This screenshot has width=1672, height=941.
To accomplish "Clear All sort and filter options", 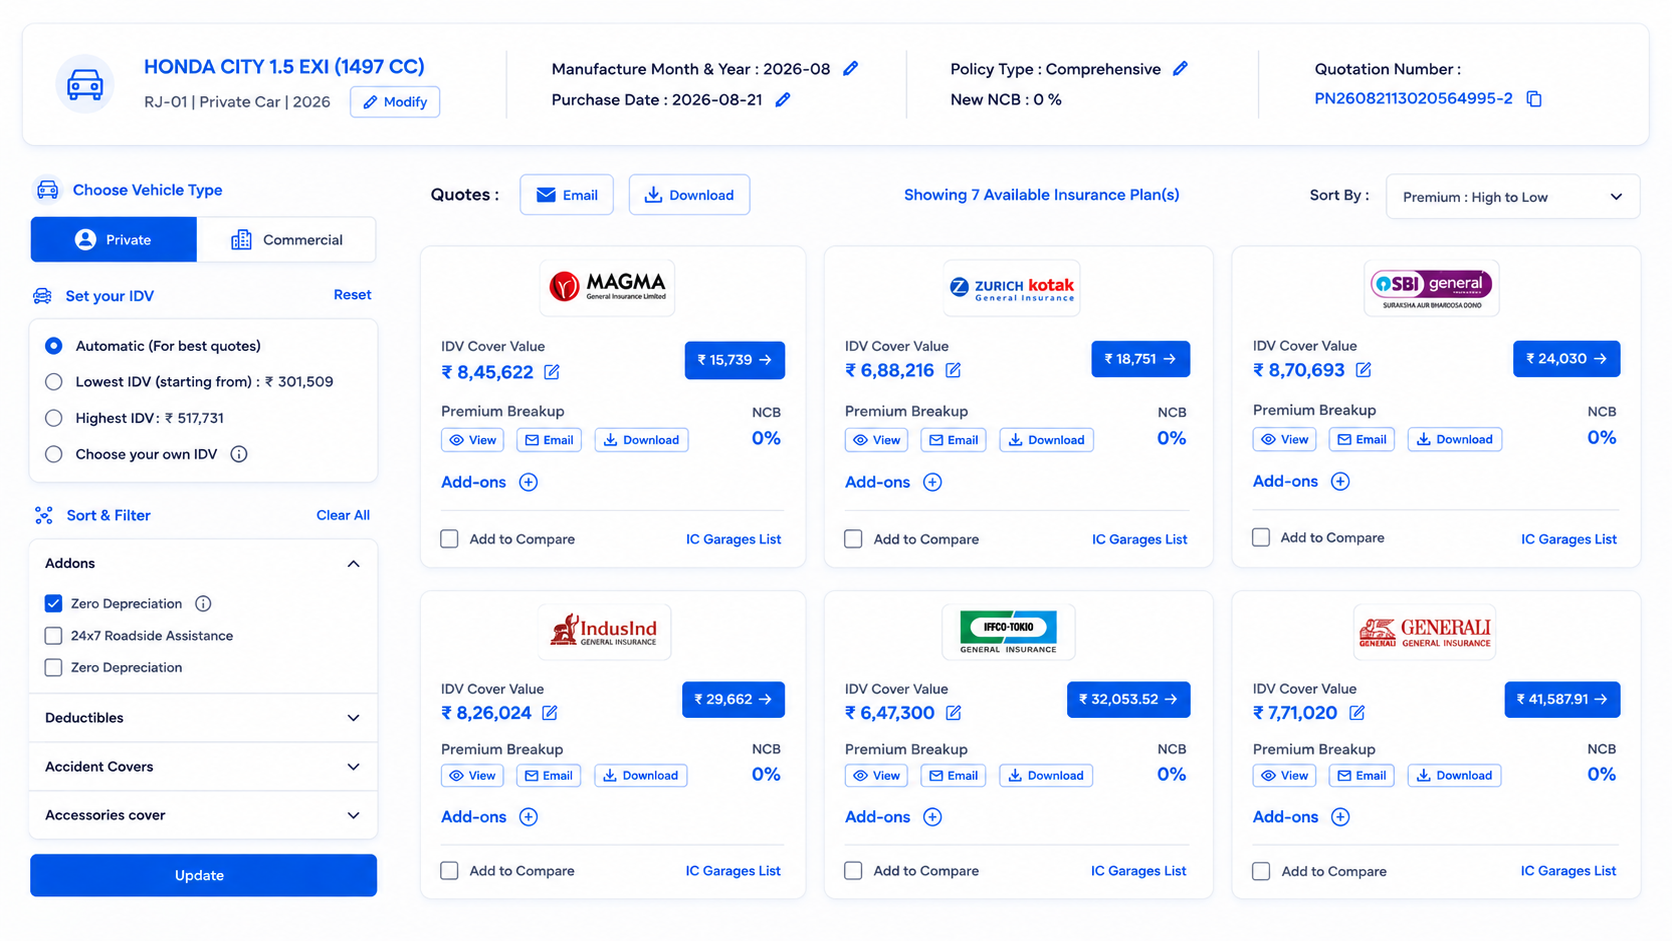I will [343, 515].
